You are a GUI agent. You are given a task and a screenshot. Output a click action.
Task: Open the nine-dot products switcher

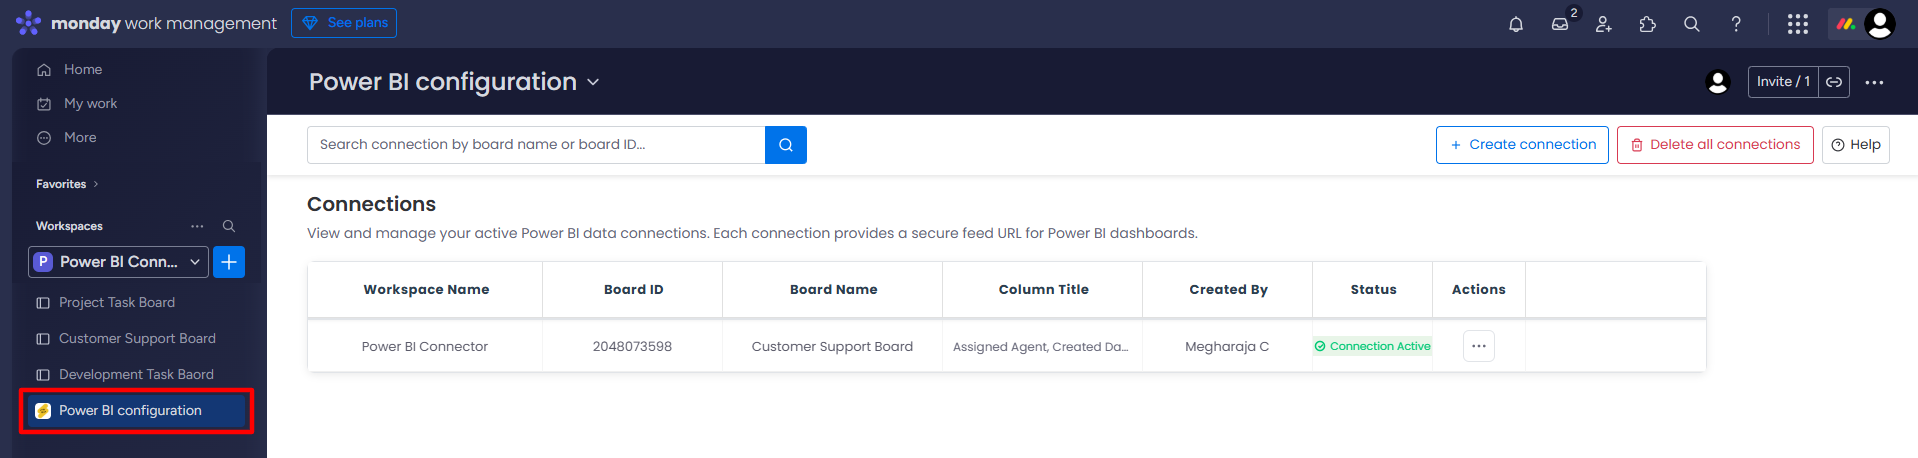click(x=1798, y=24)
